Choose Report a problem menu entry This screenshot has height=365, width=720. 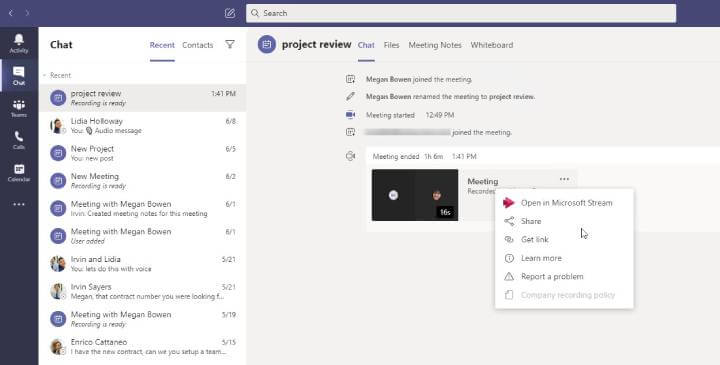tap(564, 276)
